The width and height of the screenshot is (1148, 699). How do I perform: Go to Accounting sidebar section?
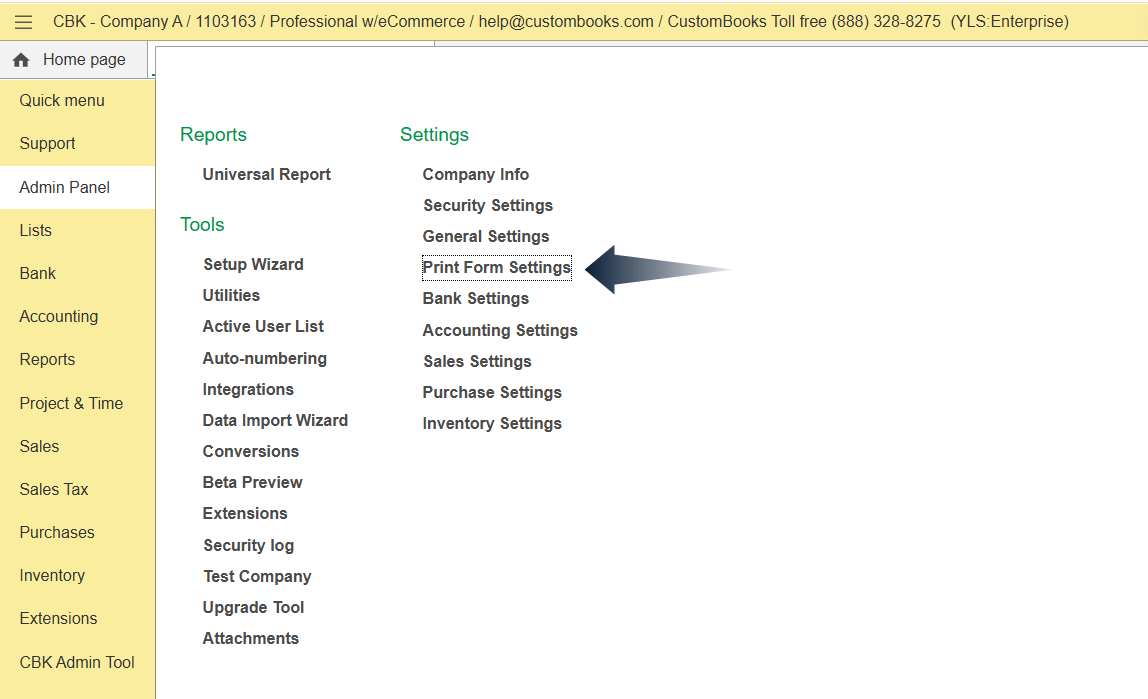tap(59, 317)
